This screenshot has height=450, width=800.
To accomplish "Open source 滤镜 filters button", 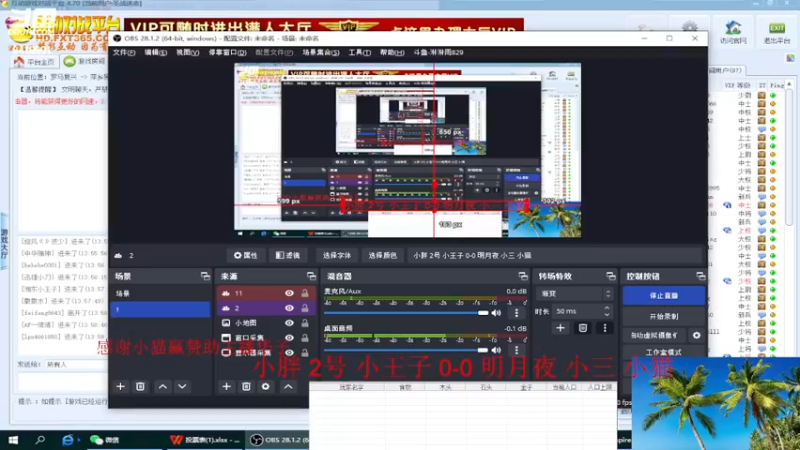I will 288,255.
